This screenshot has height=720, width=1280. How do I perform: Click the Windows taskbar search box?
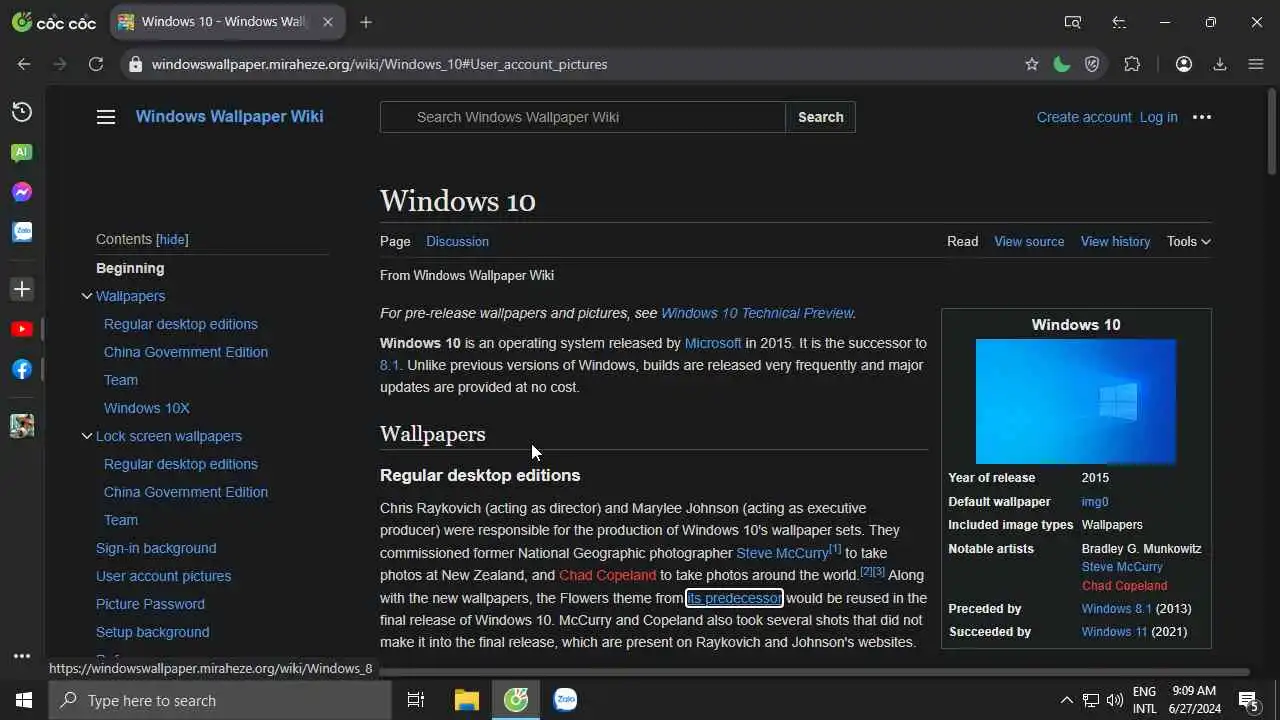click(x=220, y=700)
